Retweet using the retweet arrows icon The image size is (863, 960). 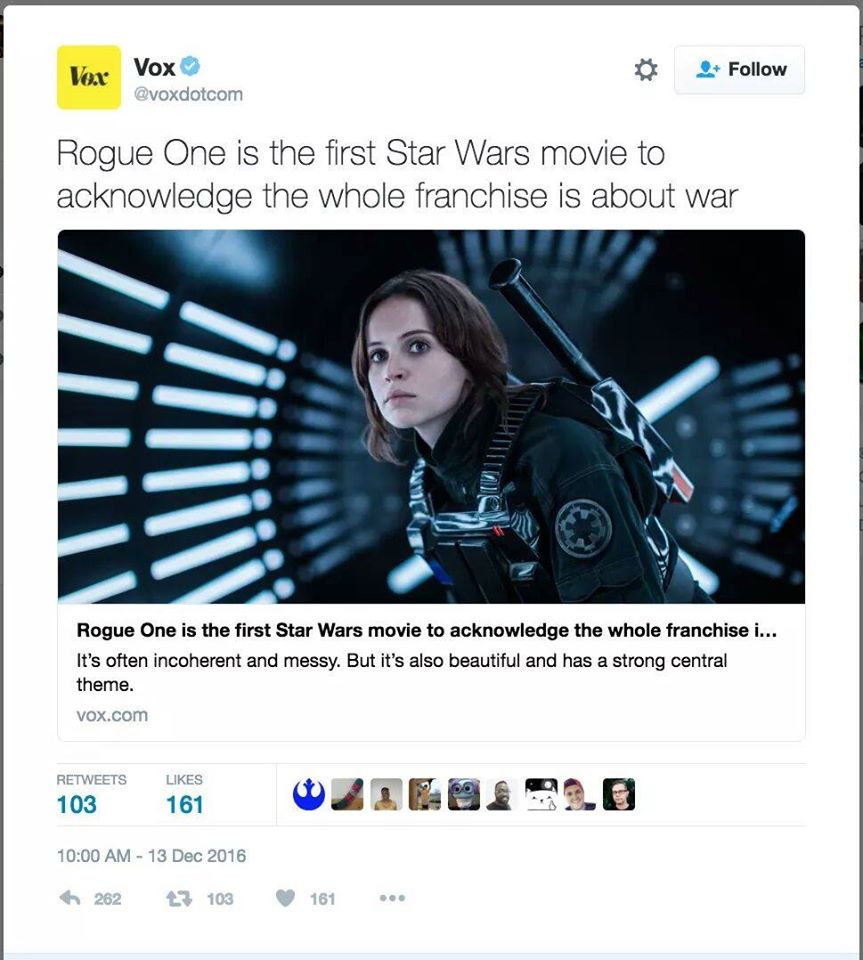pyautogui.click(x=179, y=898)
